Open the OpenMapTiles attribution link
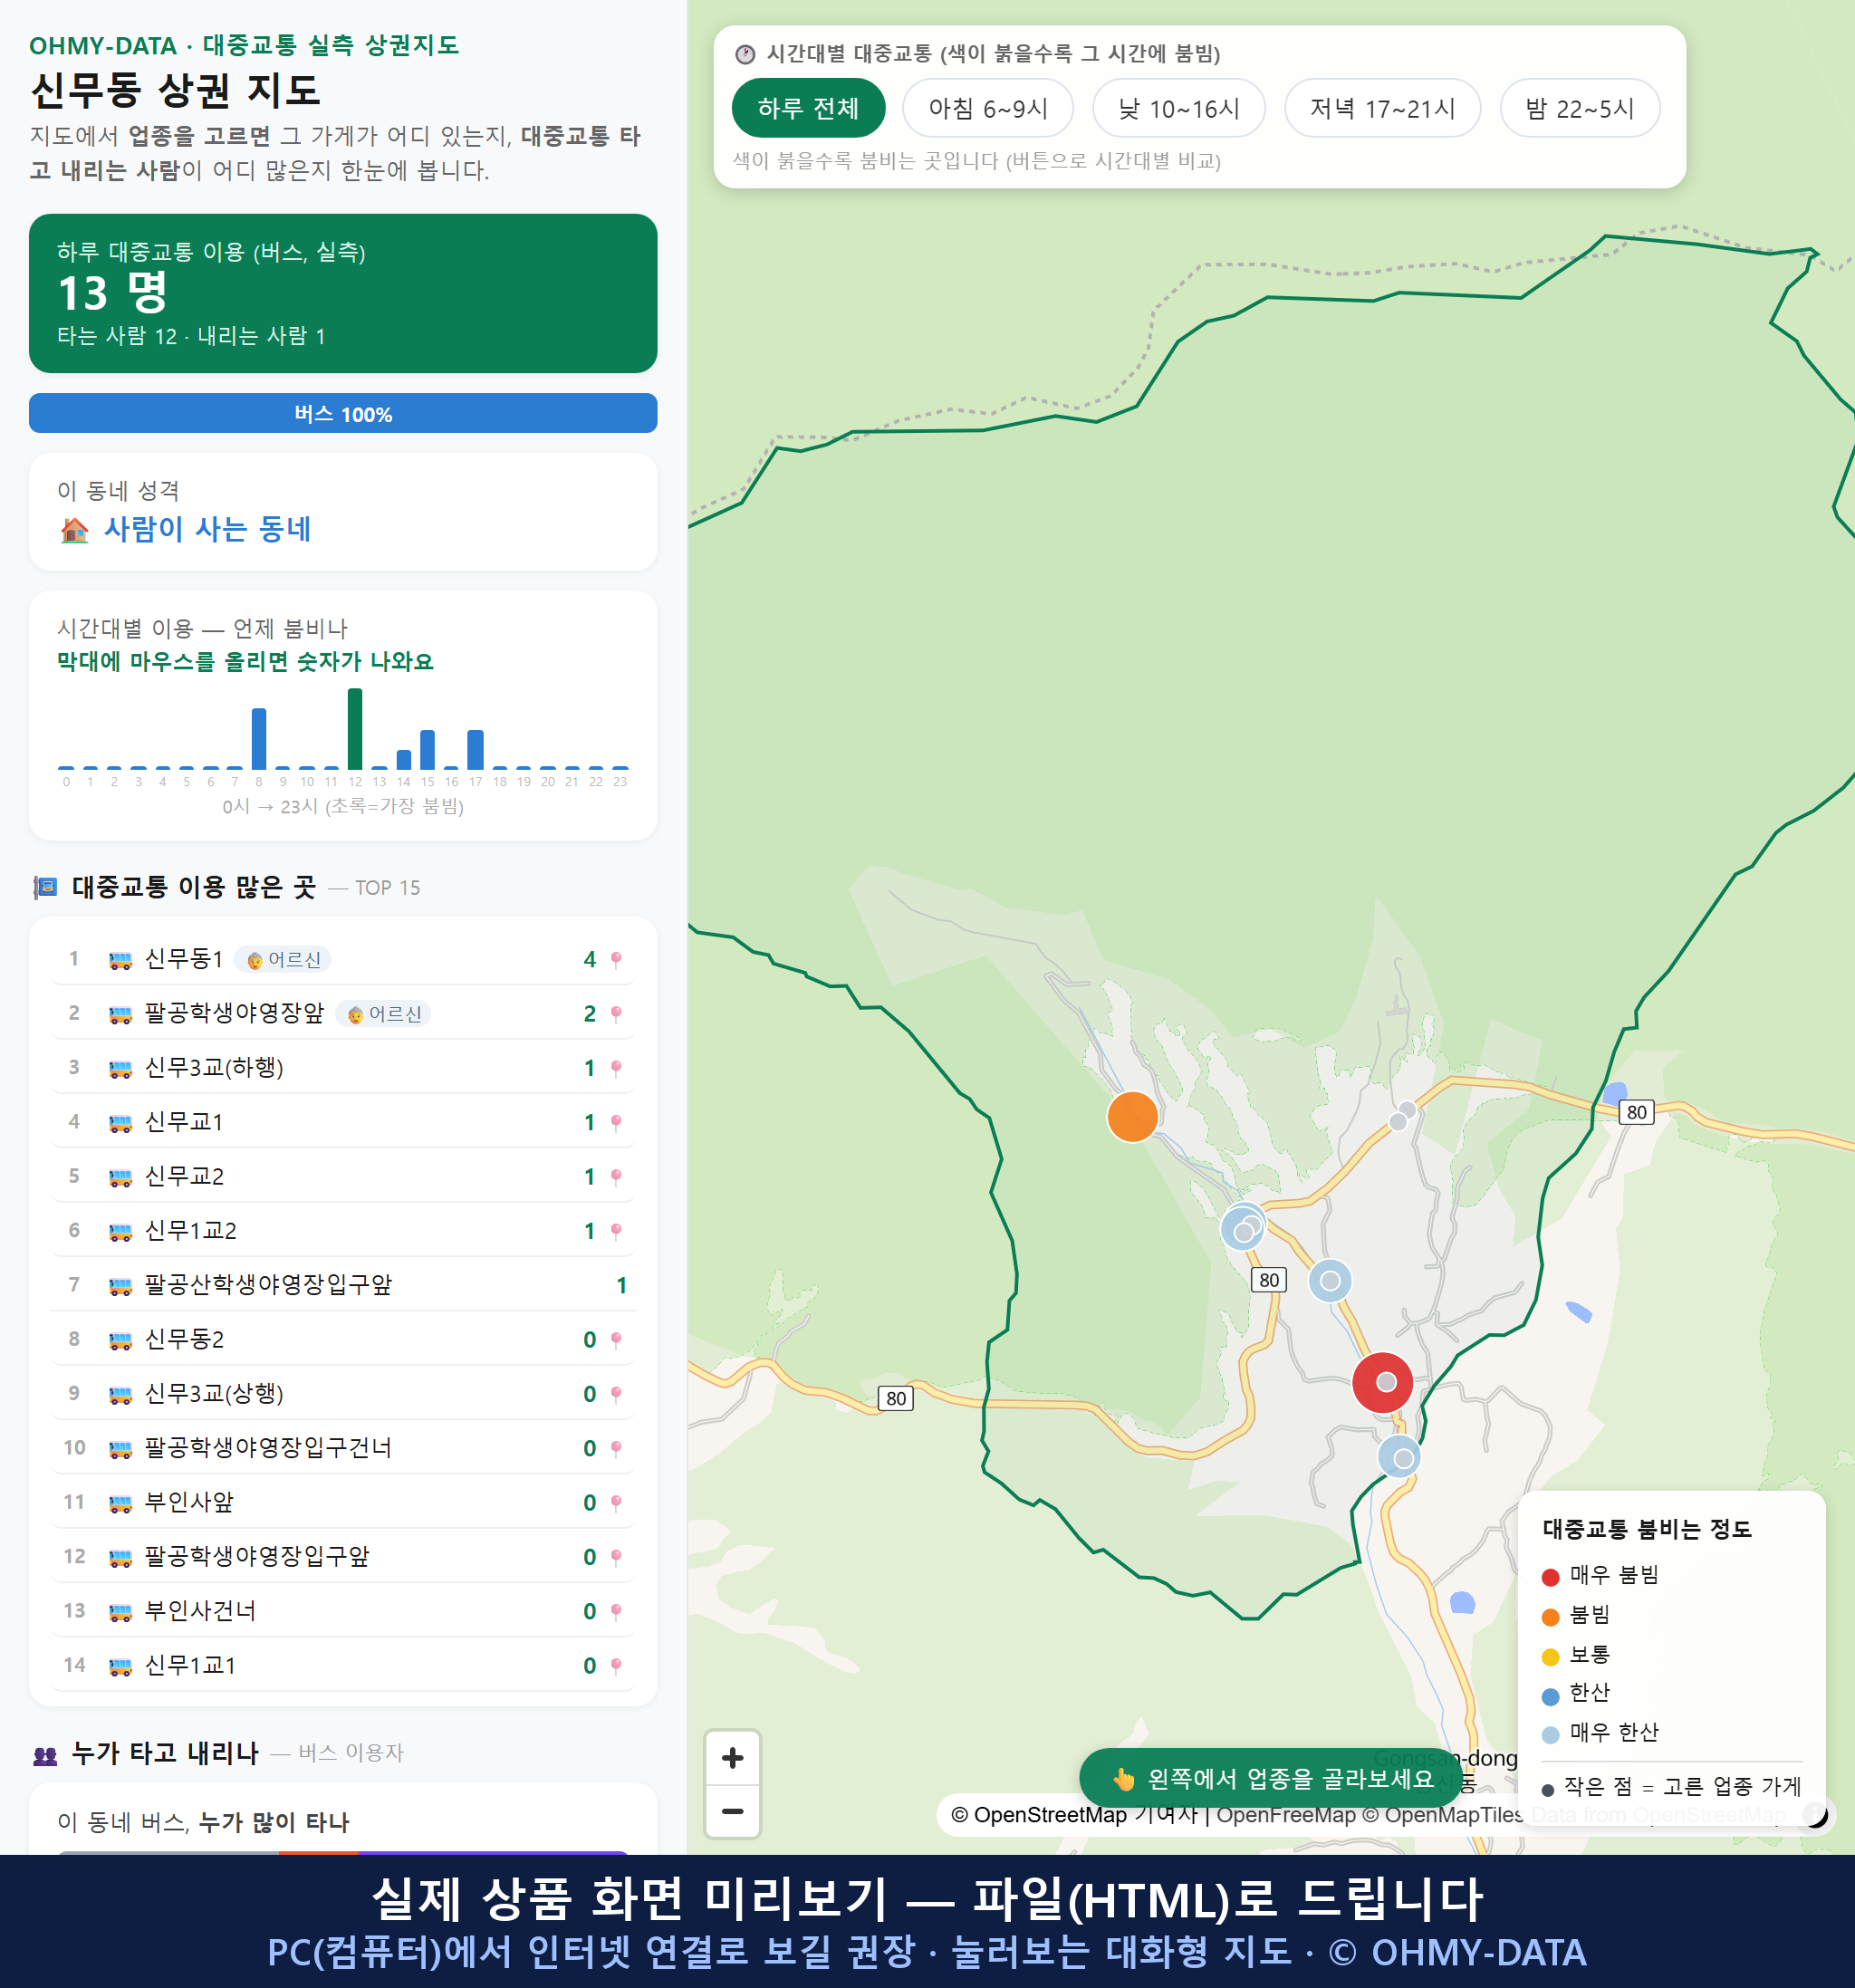 point(1444,1815)
